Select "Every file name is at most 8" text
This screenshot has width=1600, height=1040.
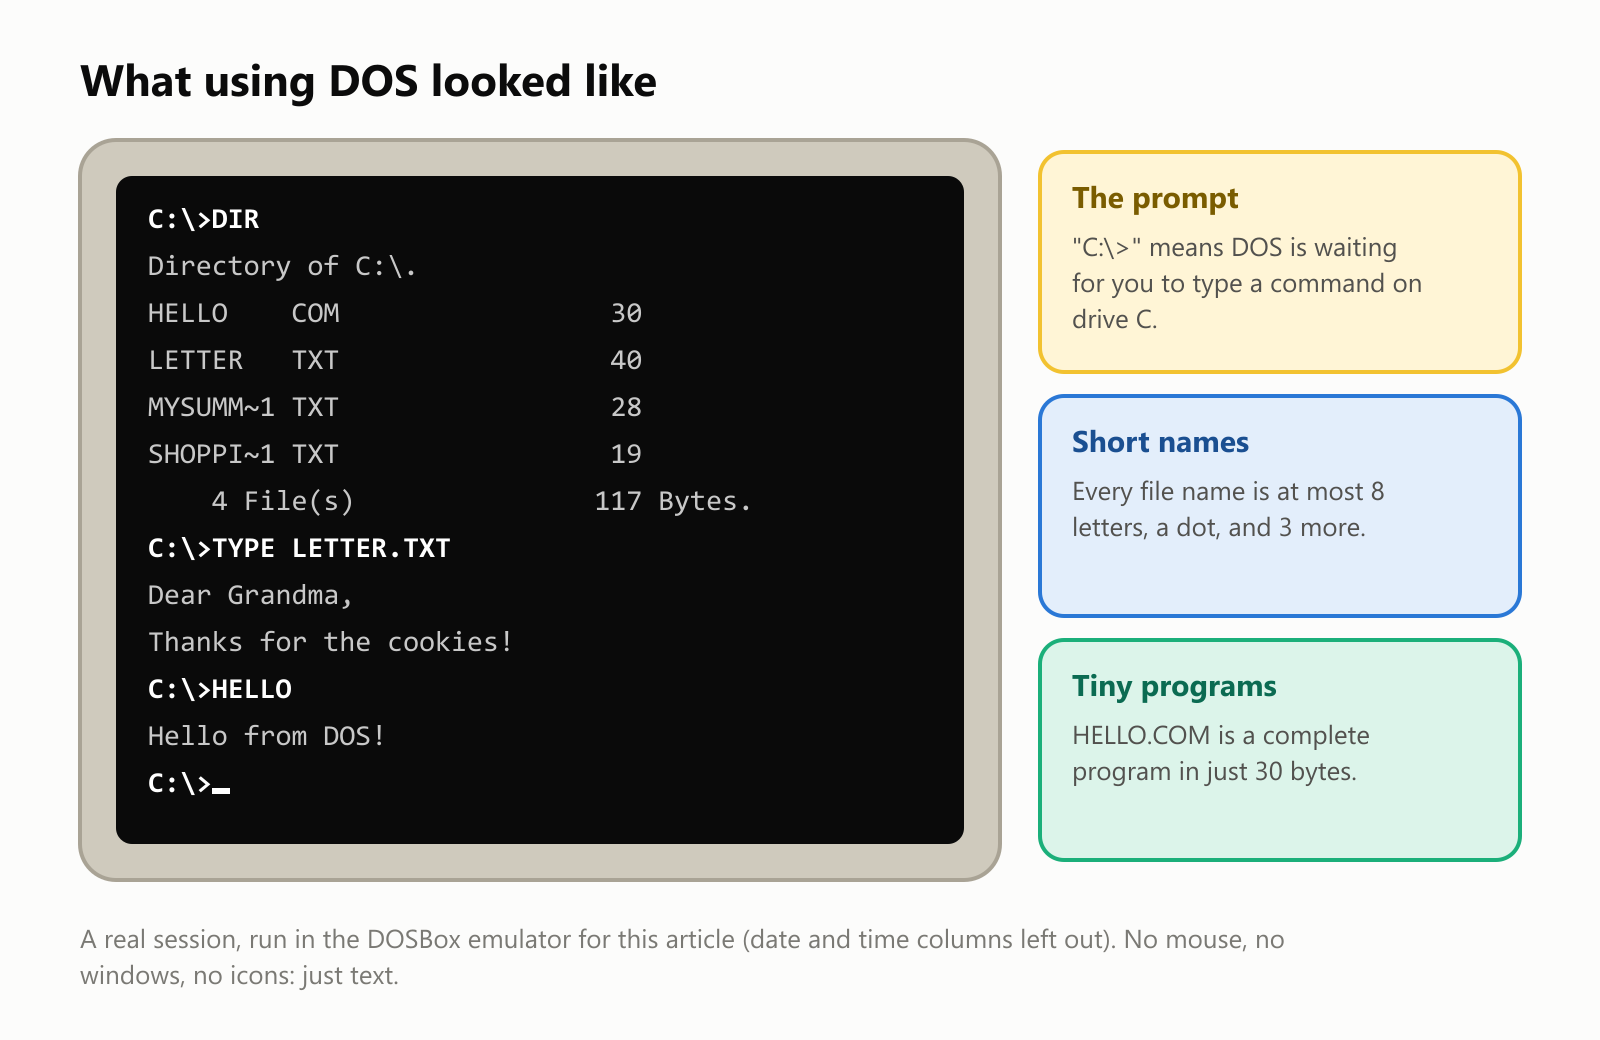coord(1228,491)
